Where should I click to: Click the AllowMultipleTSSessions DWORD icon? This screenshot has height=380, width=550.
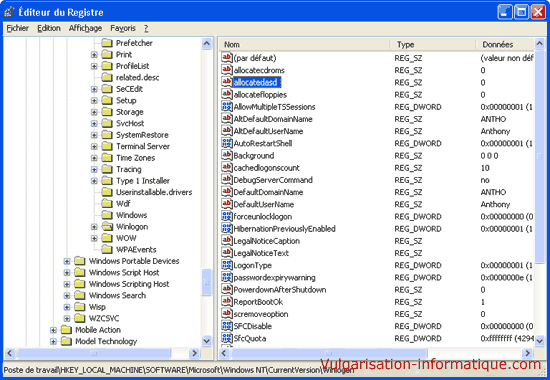tap(227, 106)
